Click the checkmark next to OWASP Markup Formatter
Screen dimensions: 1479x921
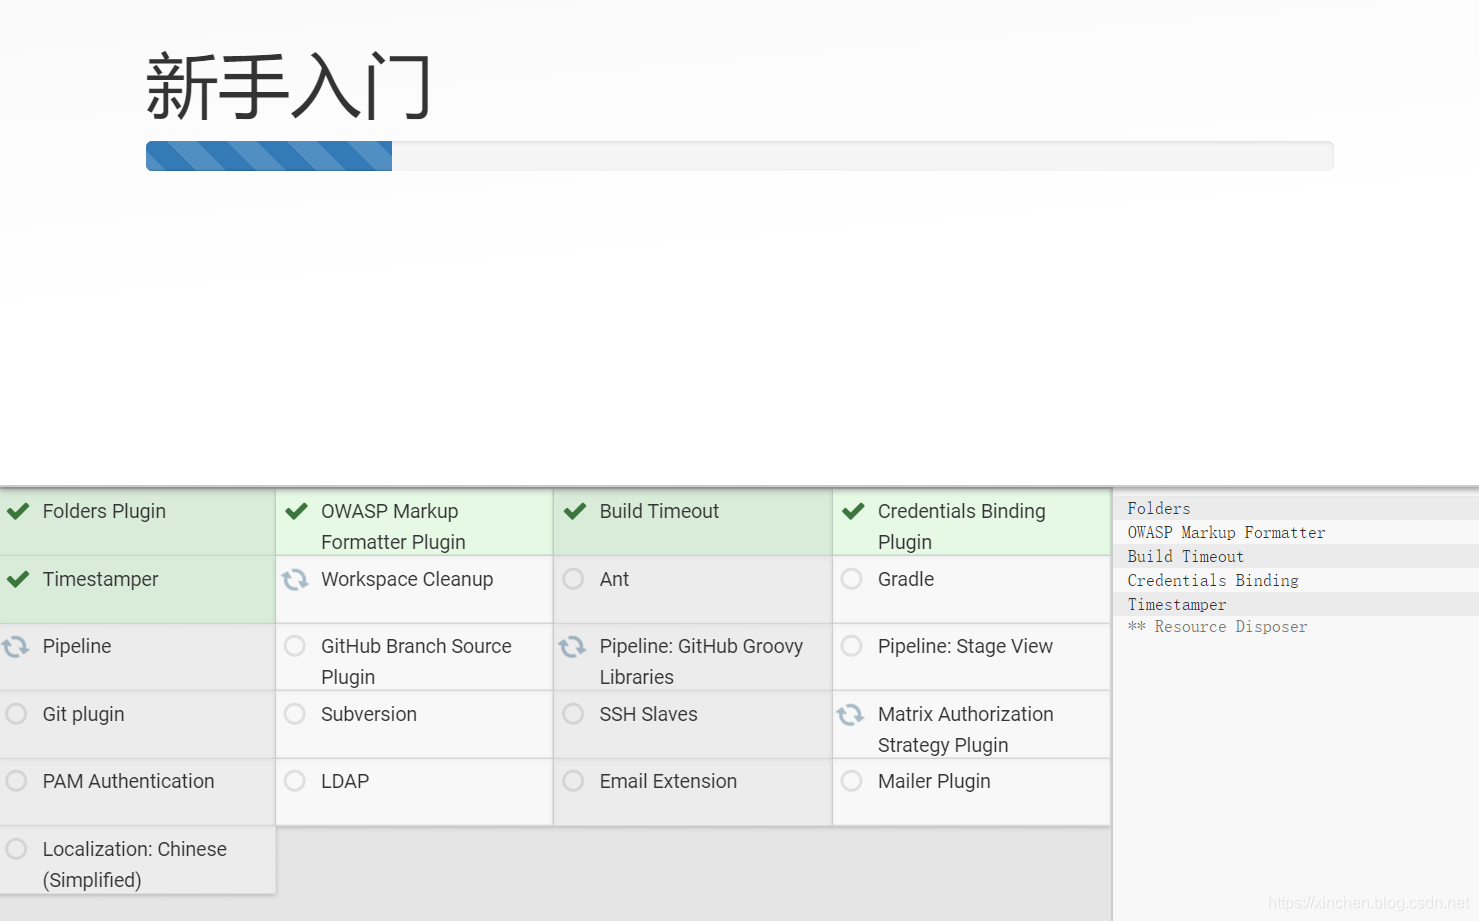[x=296, y=511]
